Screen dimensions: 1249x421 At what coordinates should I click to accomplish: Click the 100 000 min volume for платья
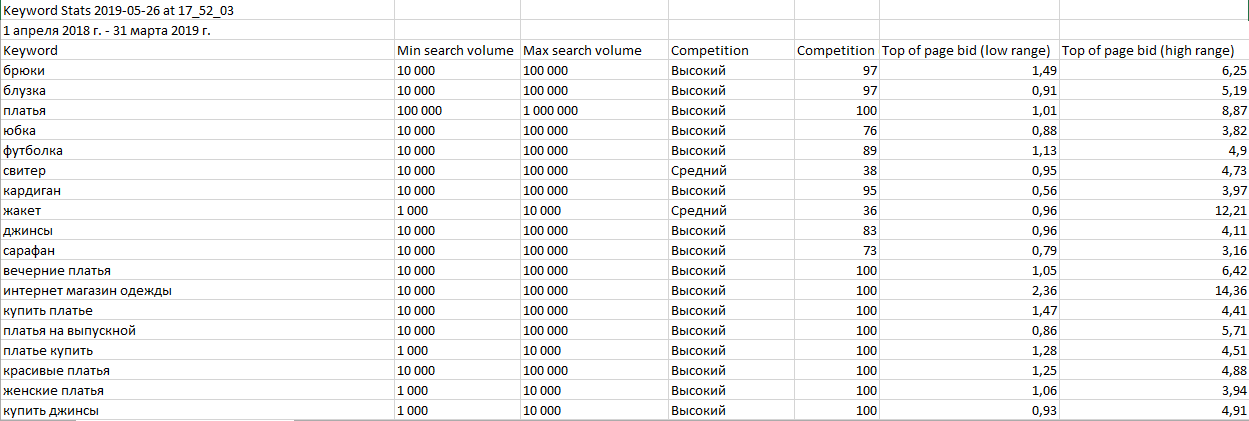[x=457, y=110]
